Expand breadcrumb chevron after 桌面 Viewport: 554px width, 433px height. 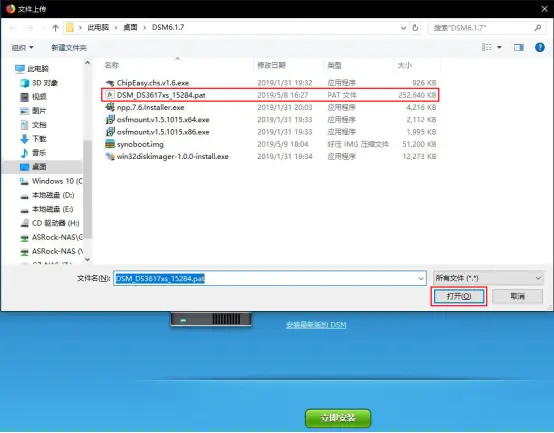[145, 28]
